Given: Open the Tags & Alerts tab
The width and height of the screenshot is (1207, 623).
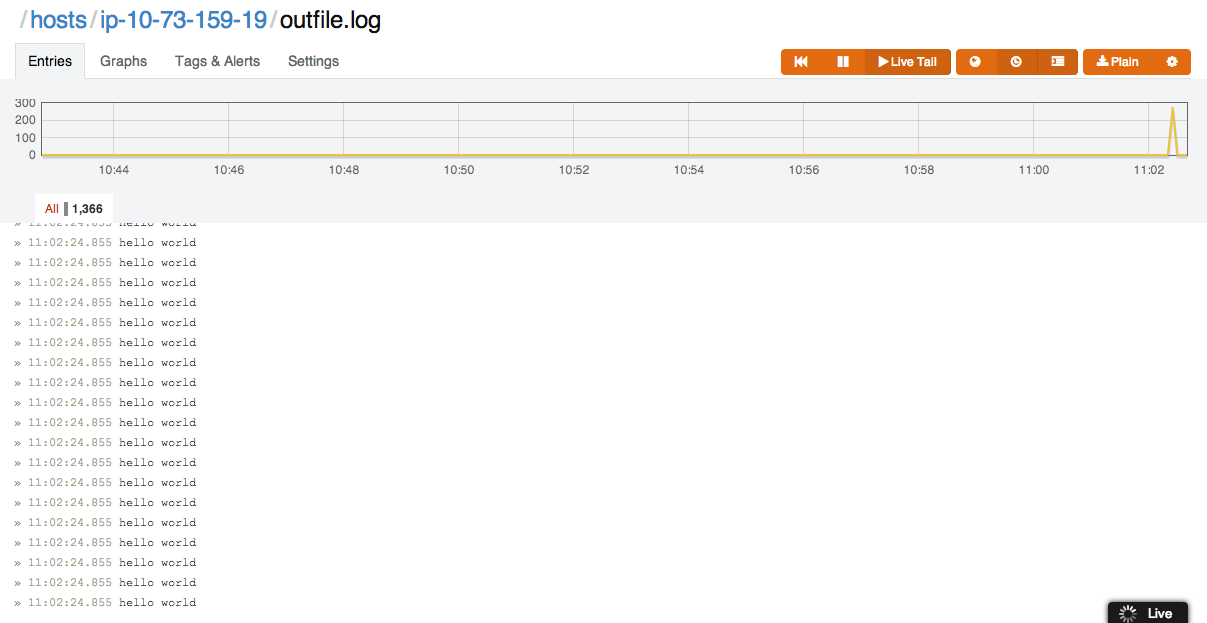Looking at the screenshot, I should [217, 61].
